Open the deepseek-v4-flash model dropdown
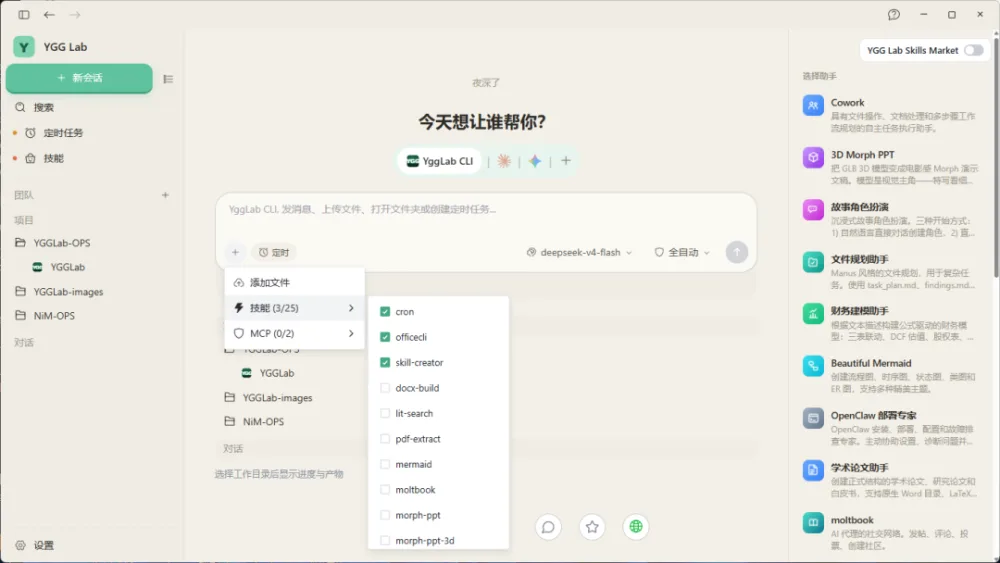 579,252
